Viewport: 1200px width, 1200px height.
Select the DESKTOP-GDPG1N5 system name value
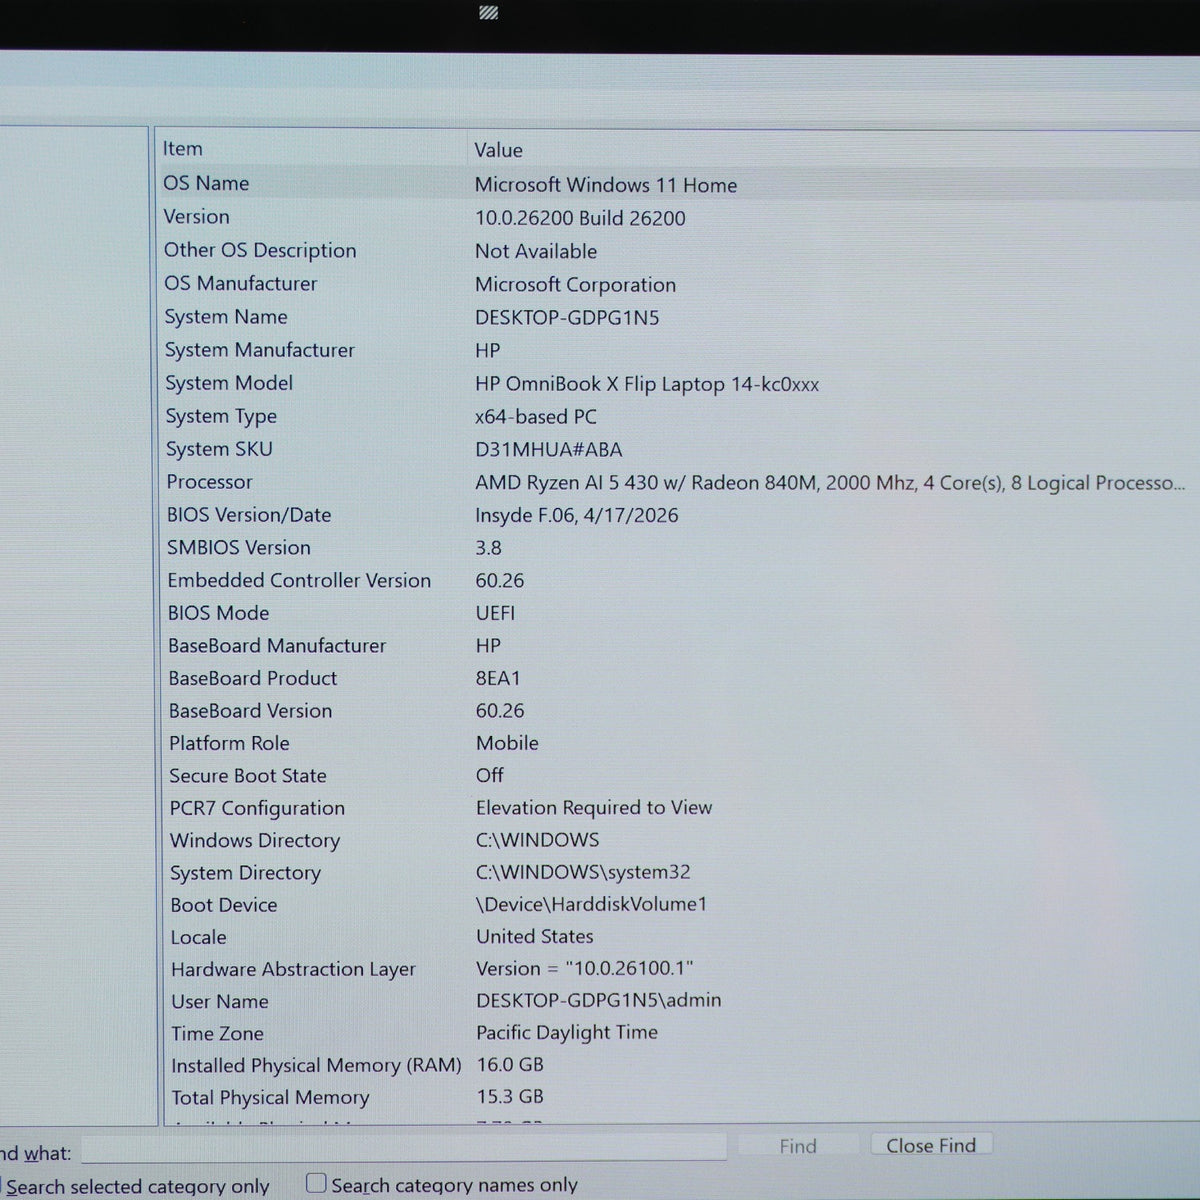click(567, 318)
